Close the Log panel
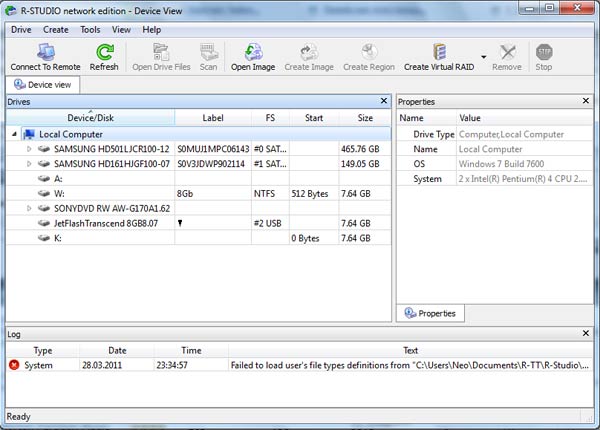 click(588, 332)
